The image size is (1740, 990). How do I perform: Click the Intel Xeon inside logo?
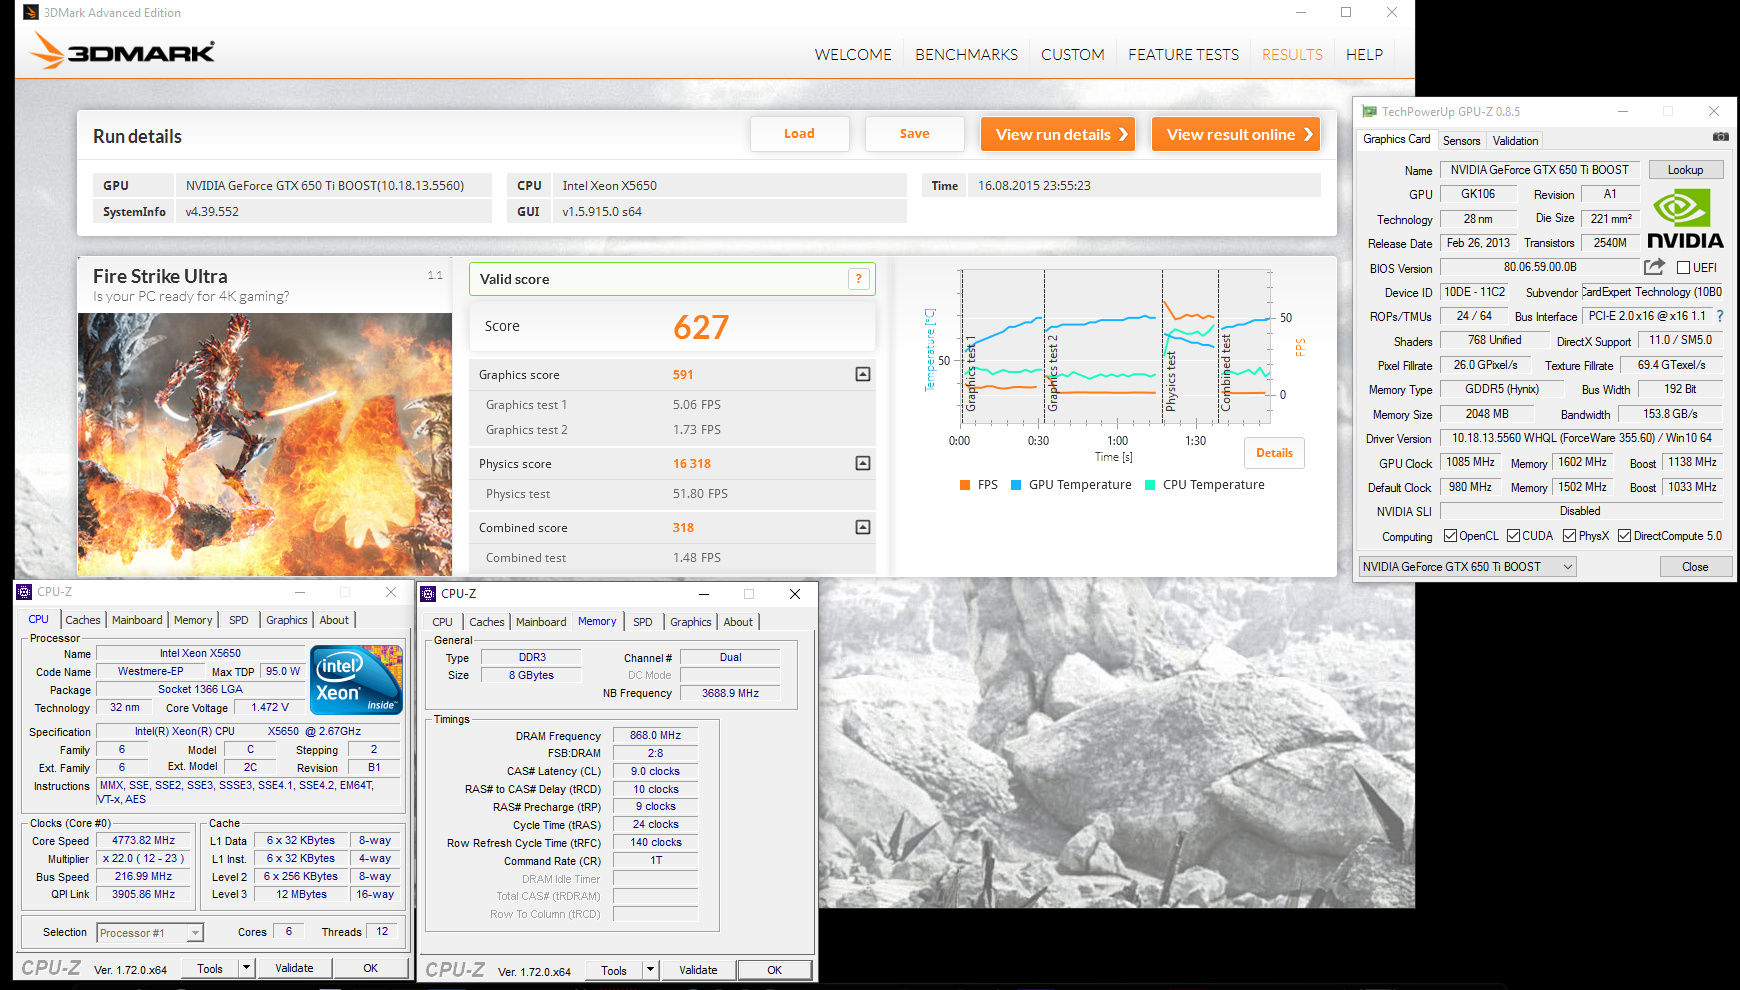357,679
